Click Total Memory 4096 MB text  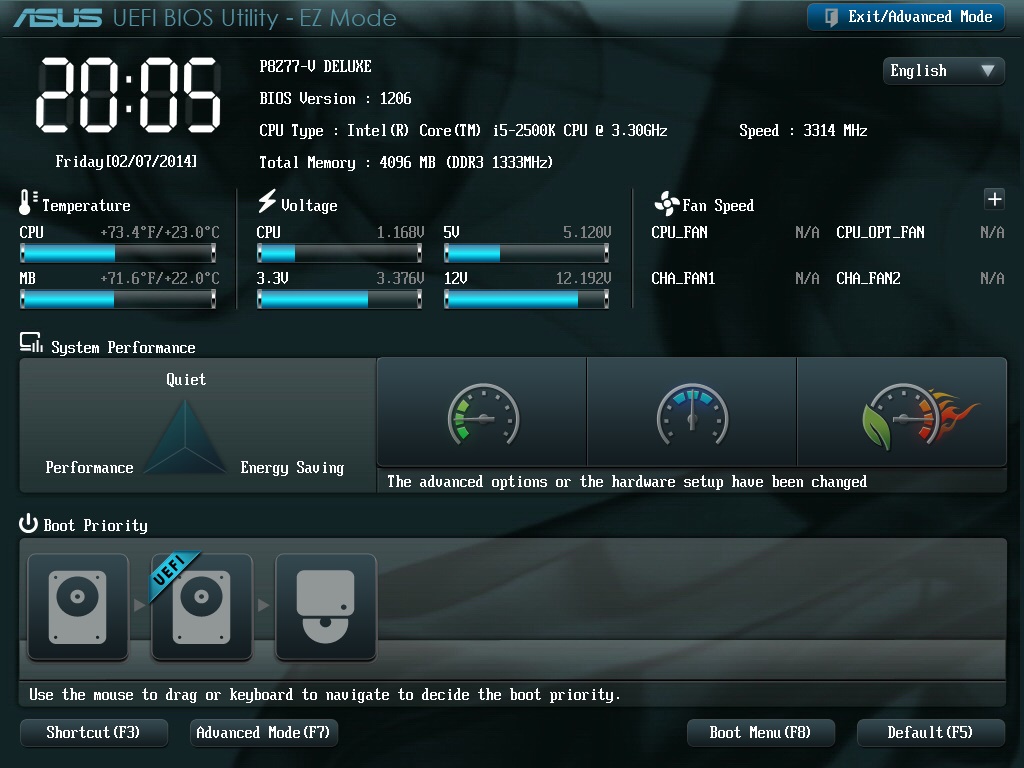coord(406,163)
